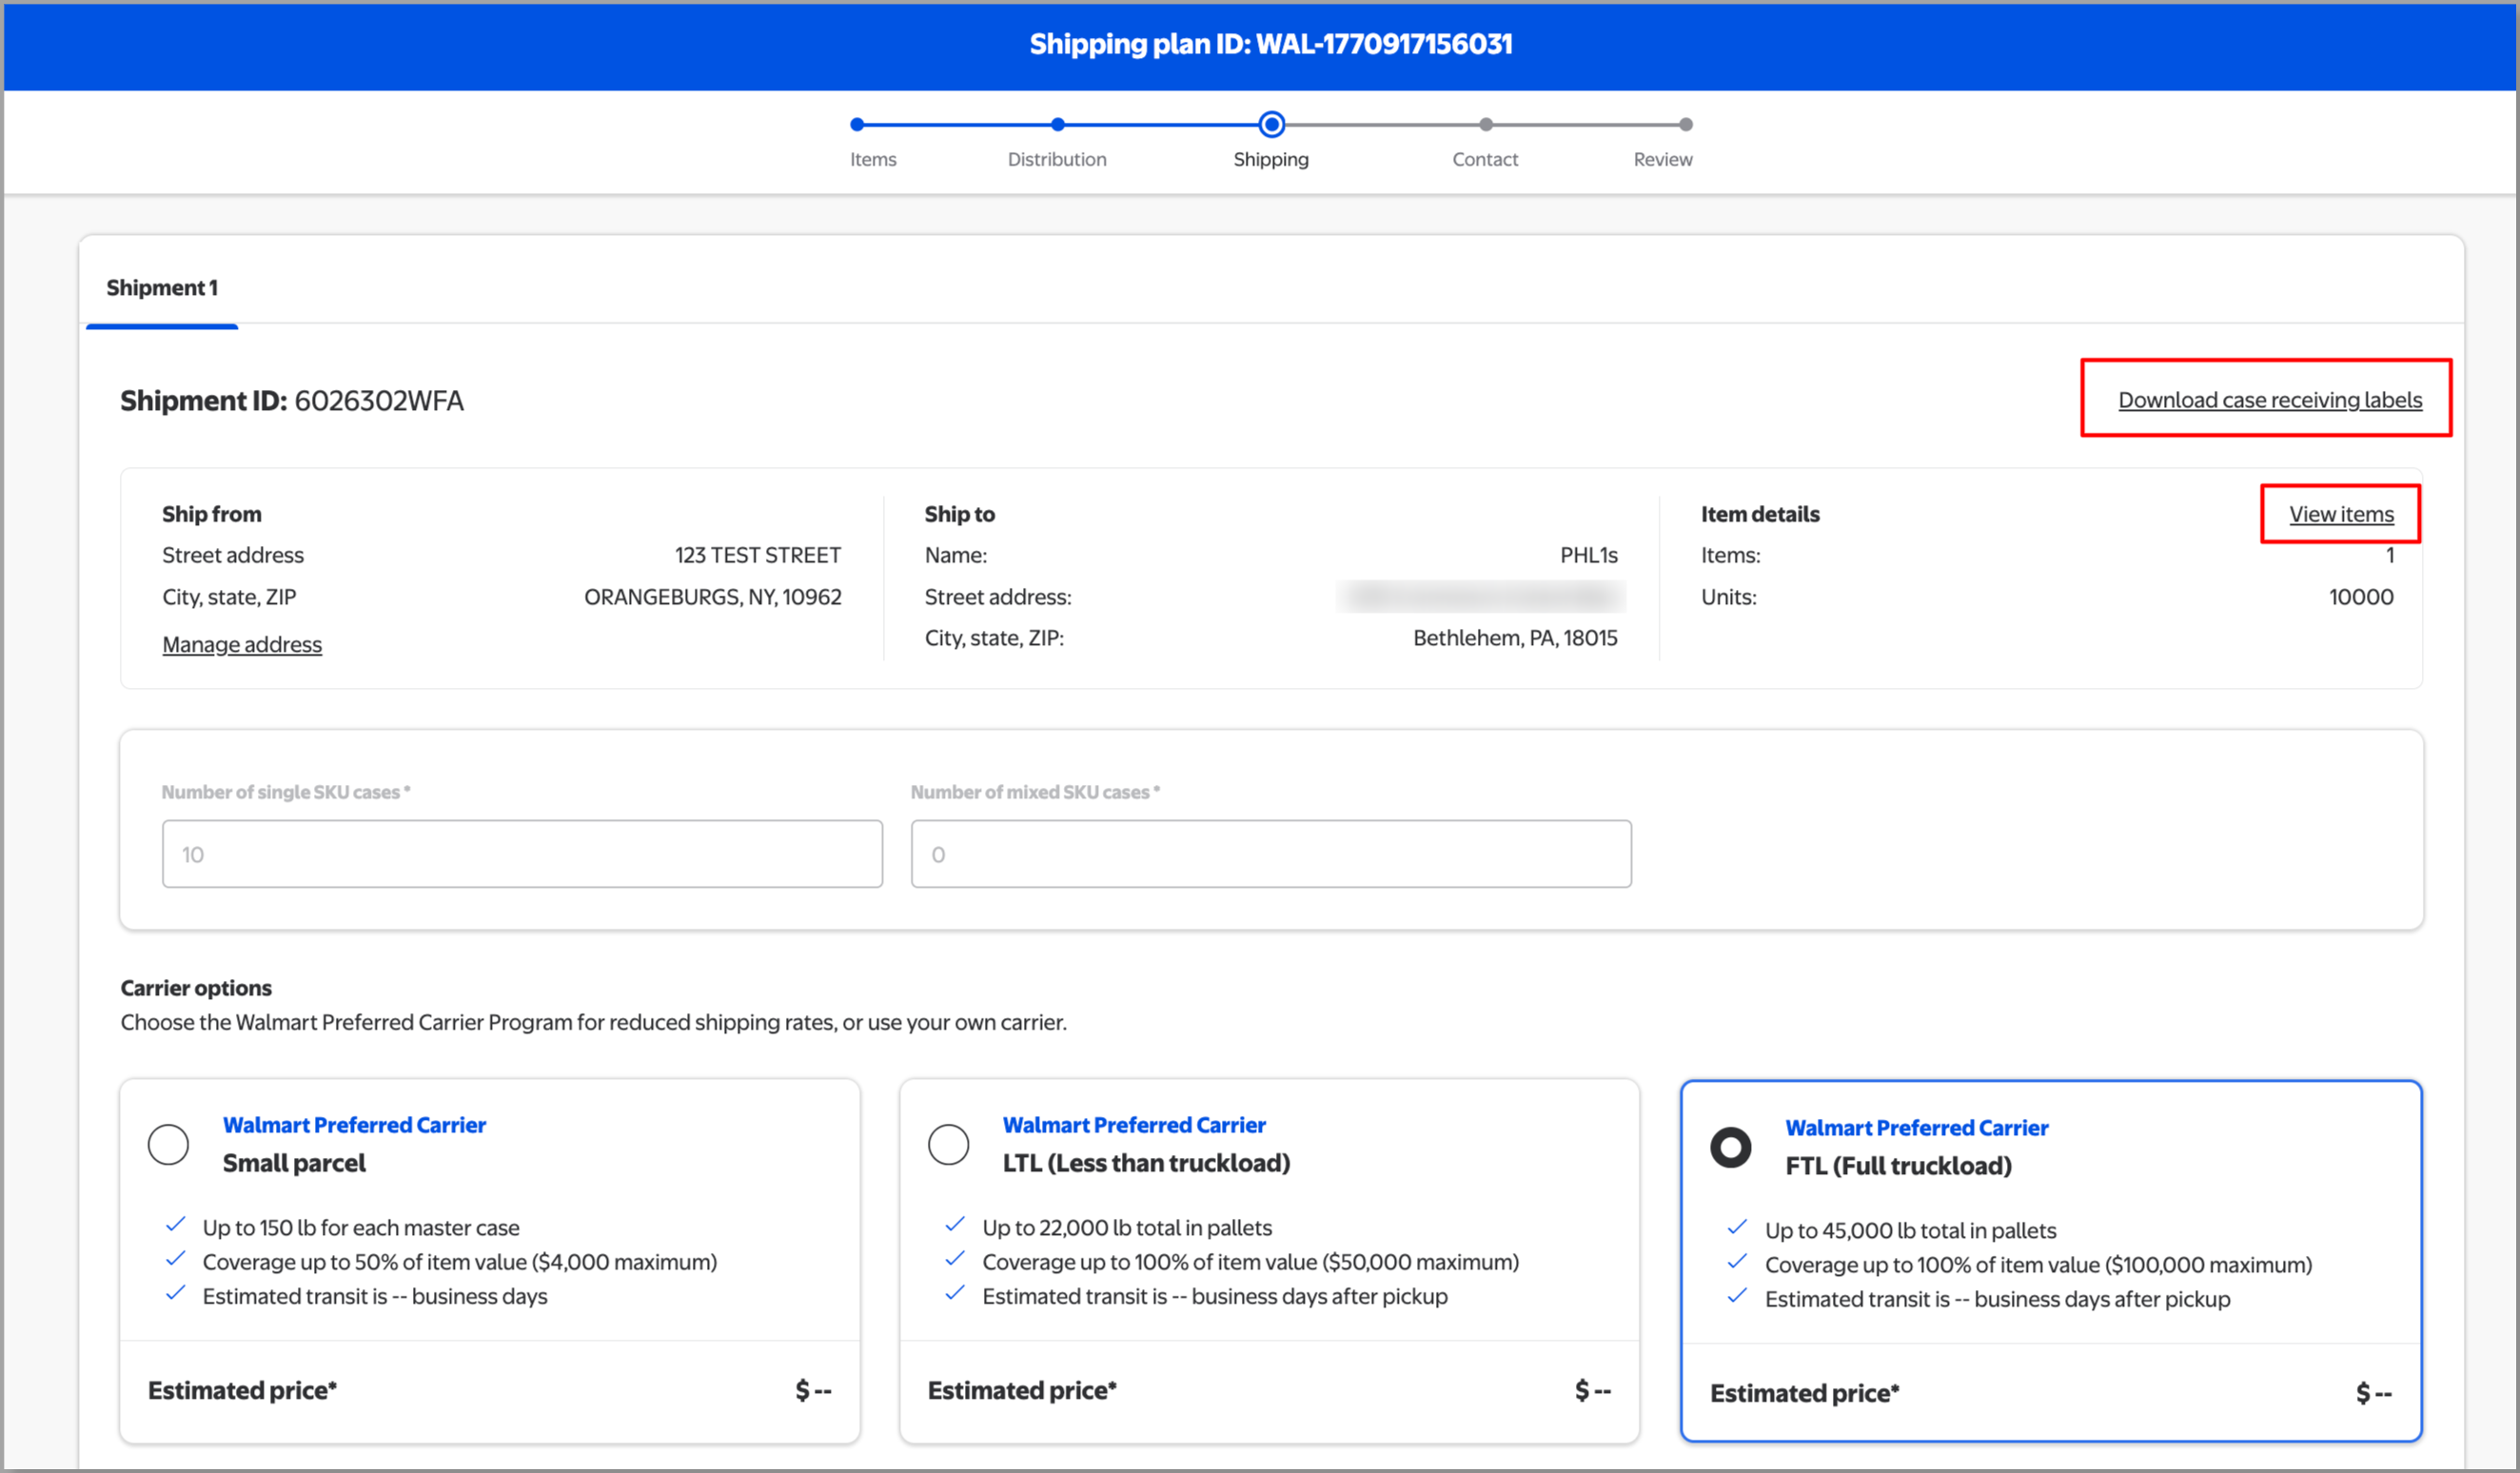The height and width of the screenshot is (1473, 2520).
Task: Select the Small parcel carrier radio button
Action: click(168, 1144)
